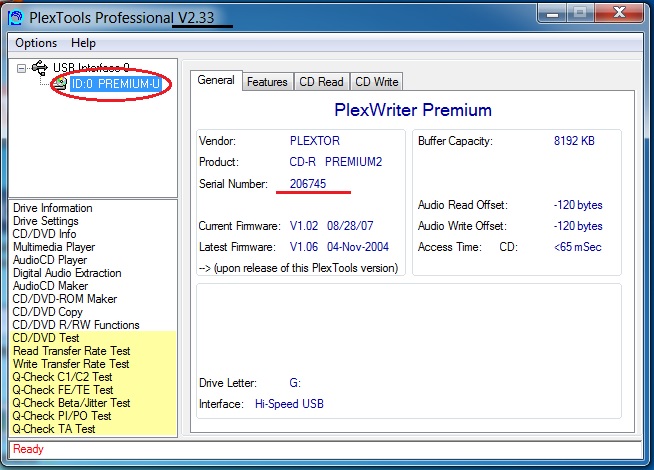The image size is (654, 470).
Task: Click the Audio Read Offset value
Action: click(x=578, y=205)
